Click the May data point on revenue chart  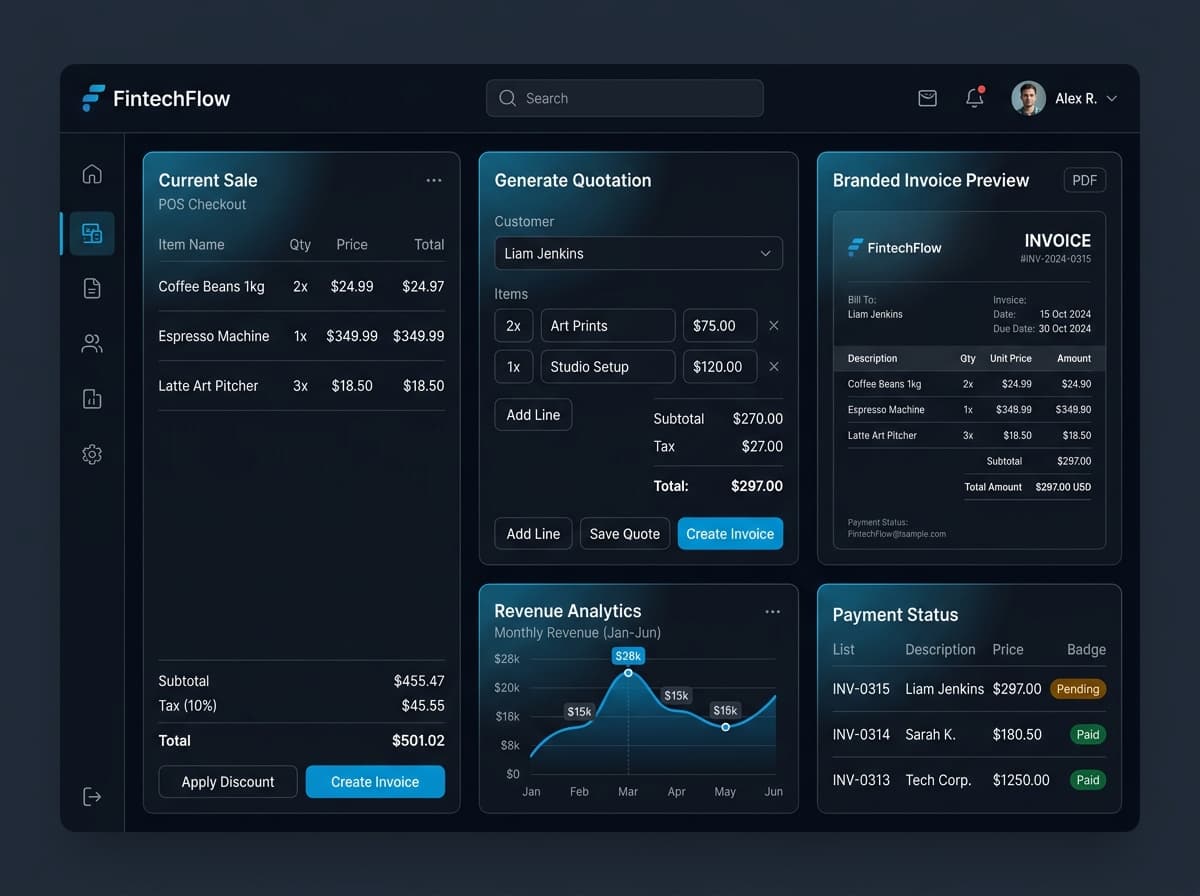(x=725, y=727)
